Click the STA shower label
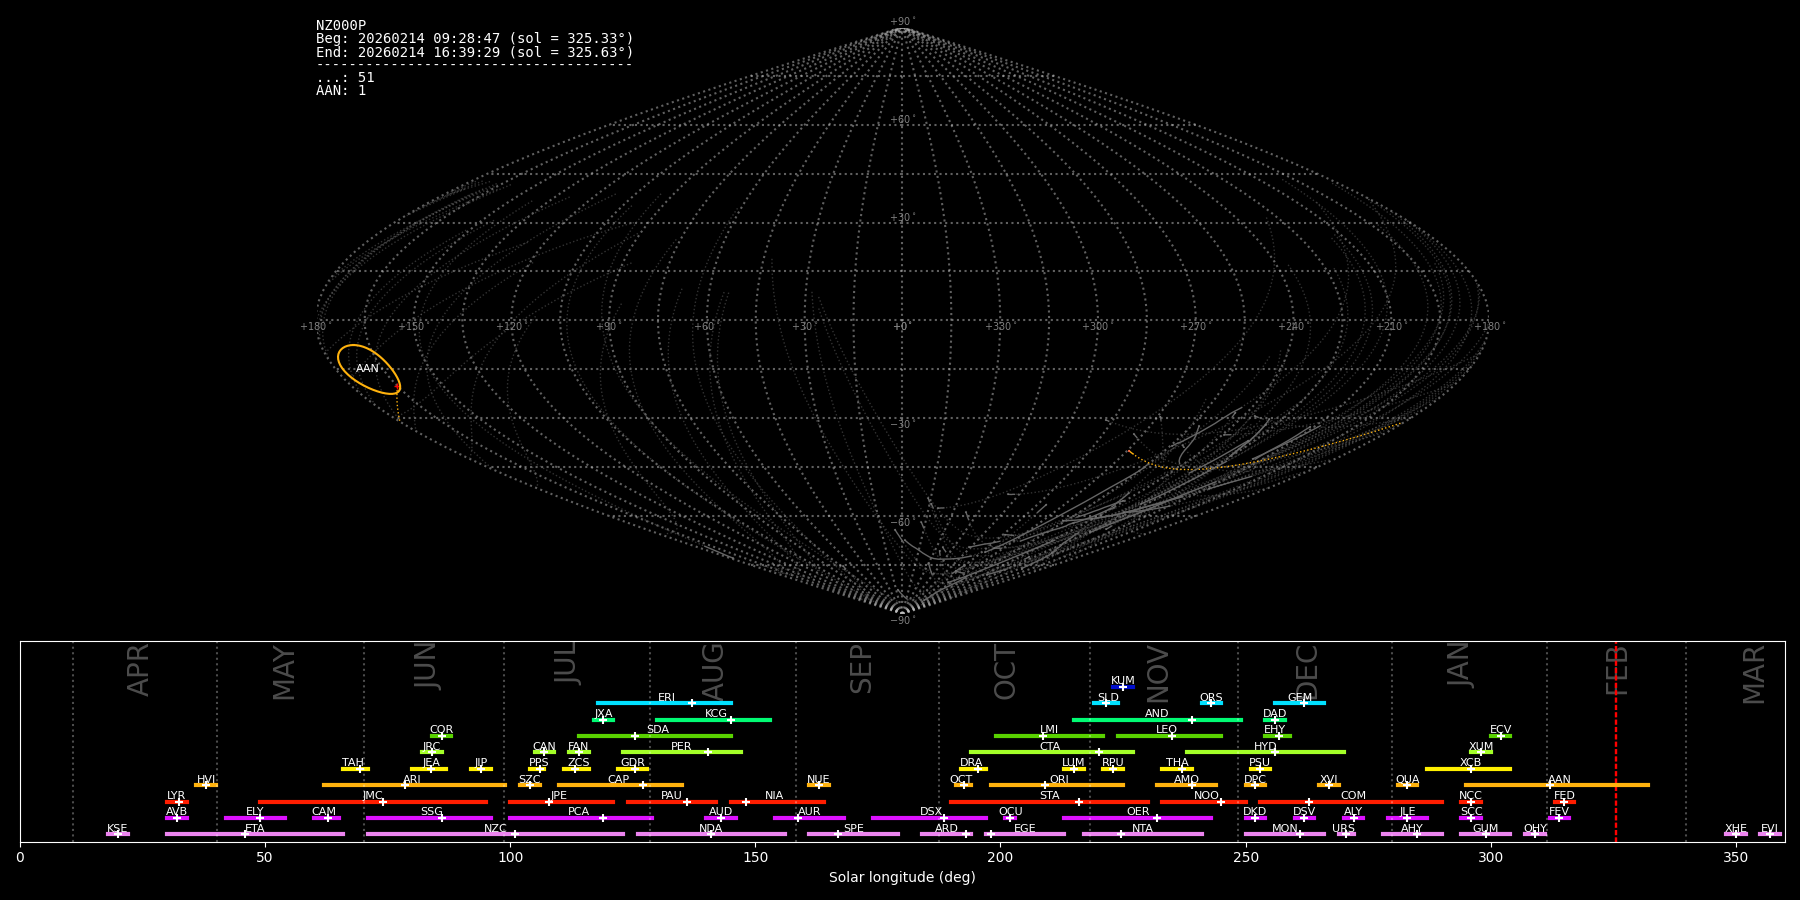This screenshot has width=1800, height=900. tap(1049, 796)
